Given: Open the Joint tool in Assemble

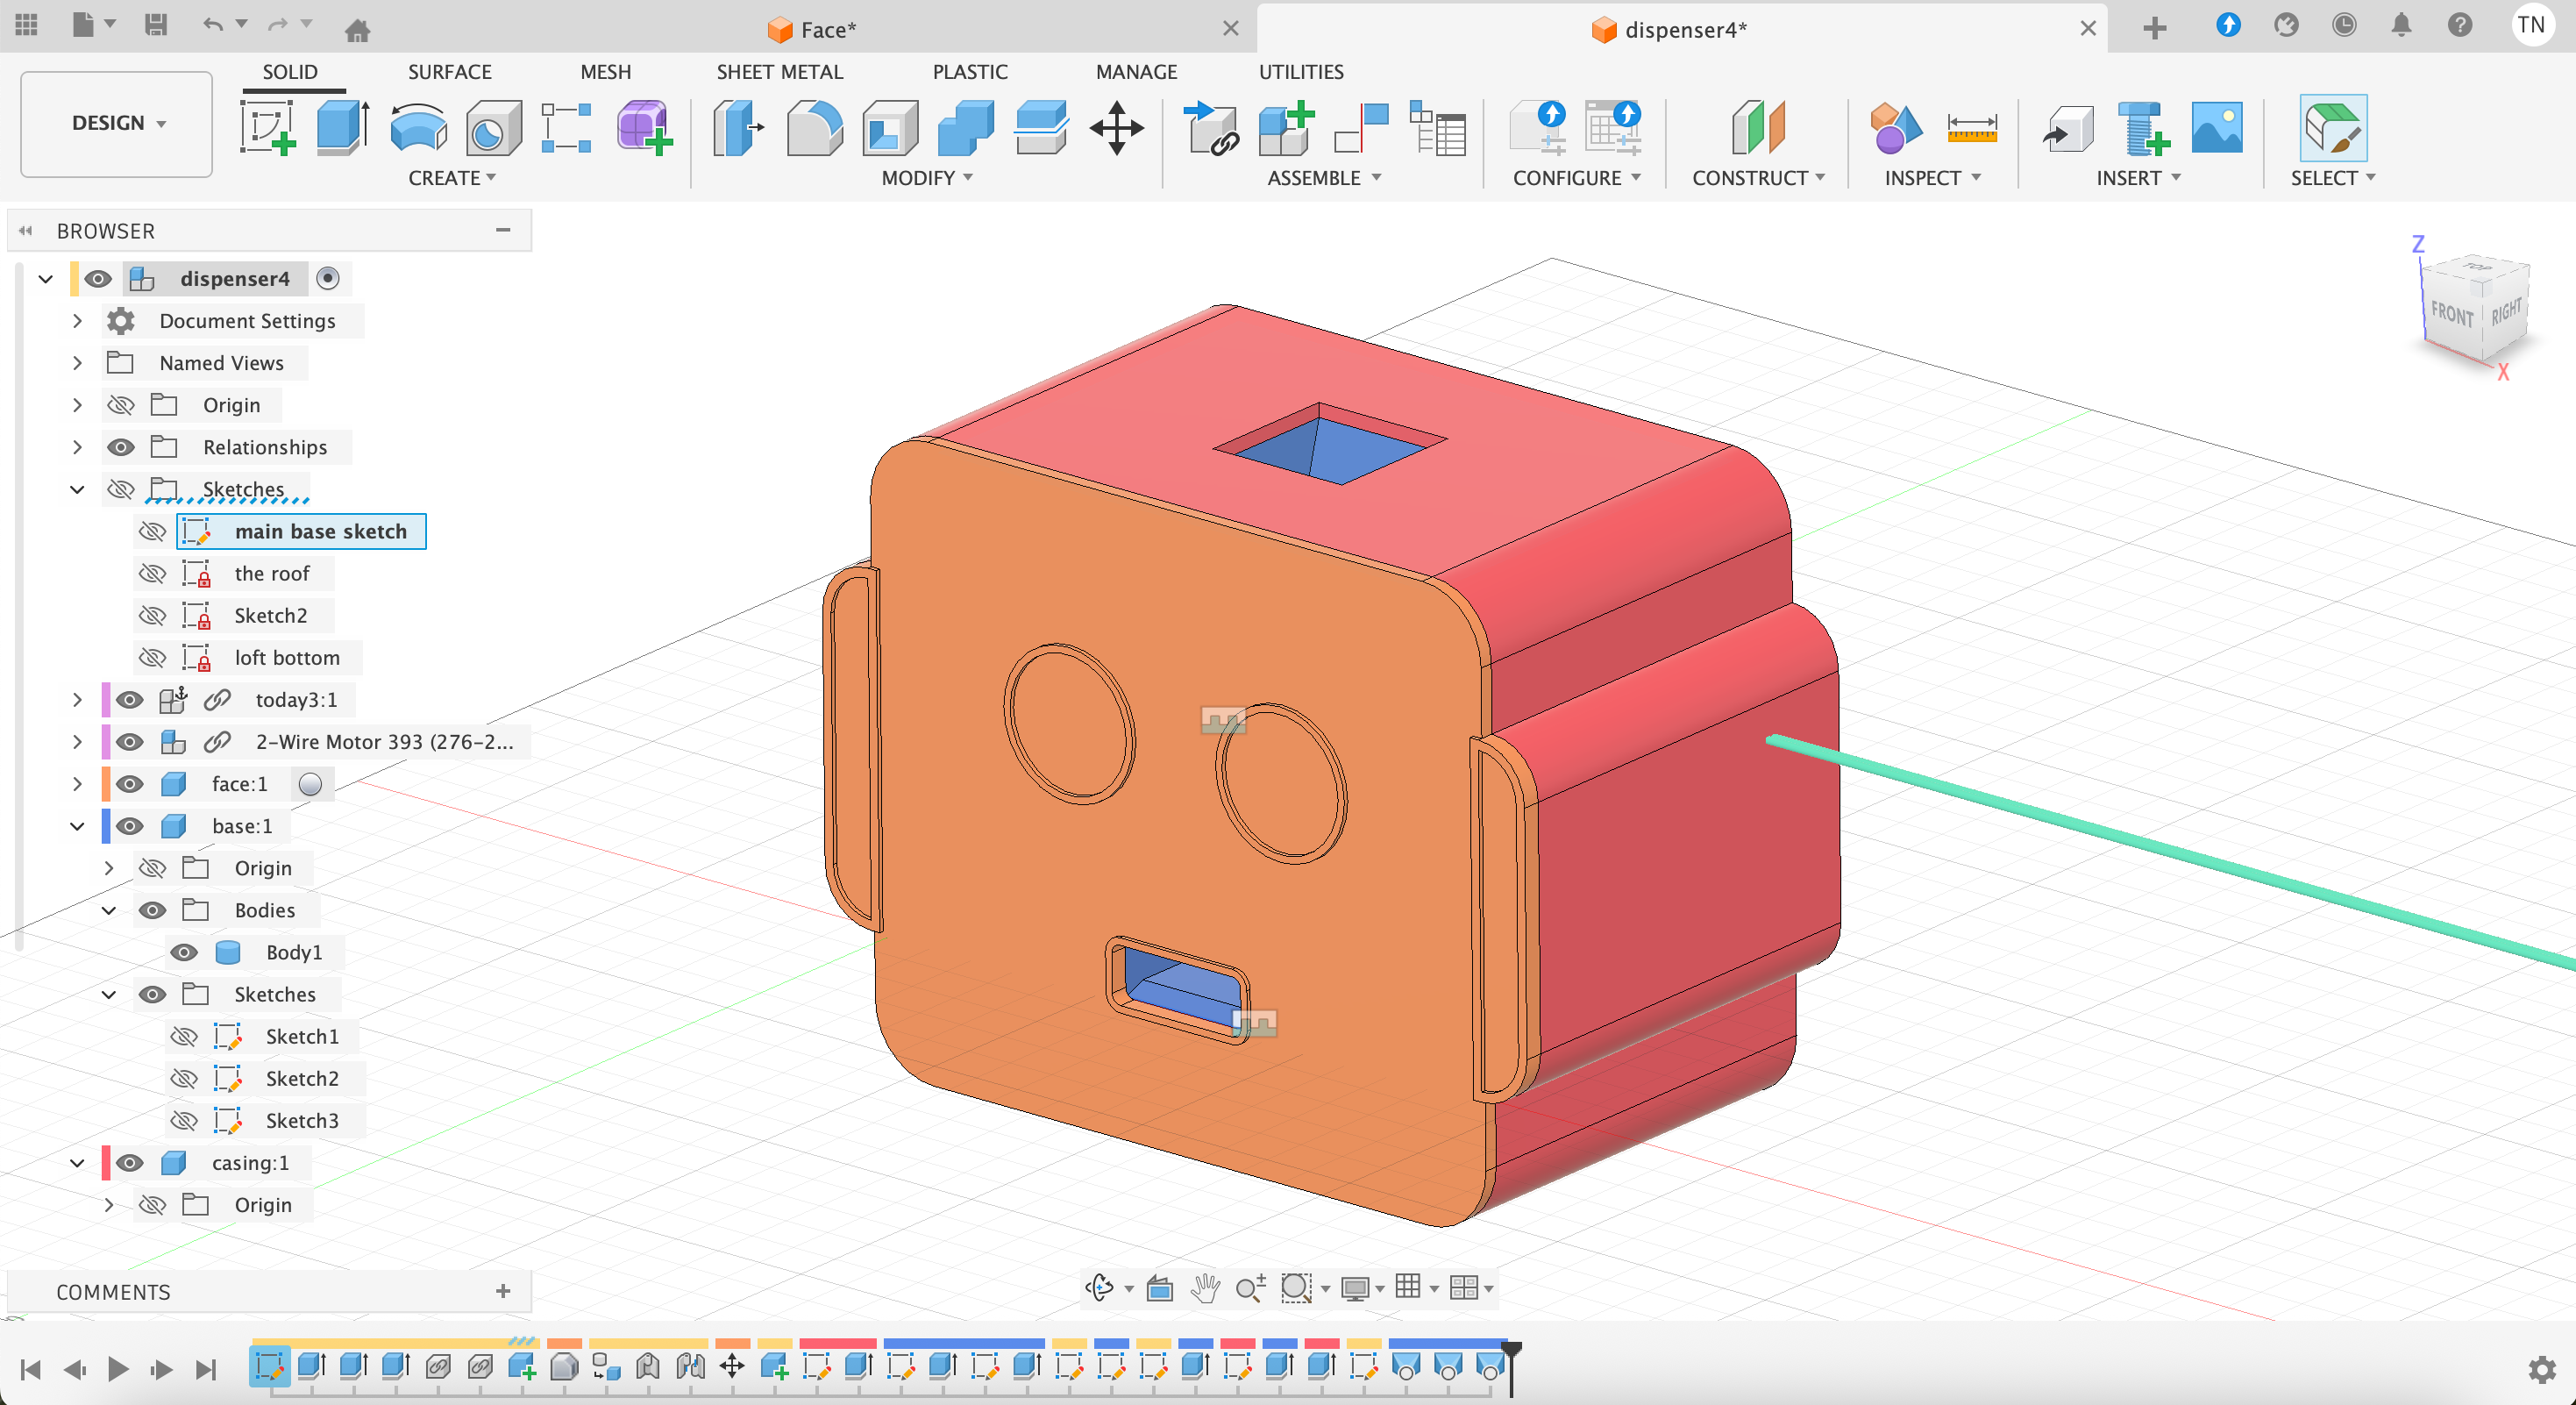Looking at the screenshot, I should click(1361, 128).
